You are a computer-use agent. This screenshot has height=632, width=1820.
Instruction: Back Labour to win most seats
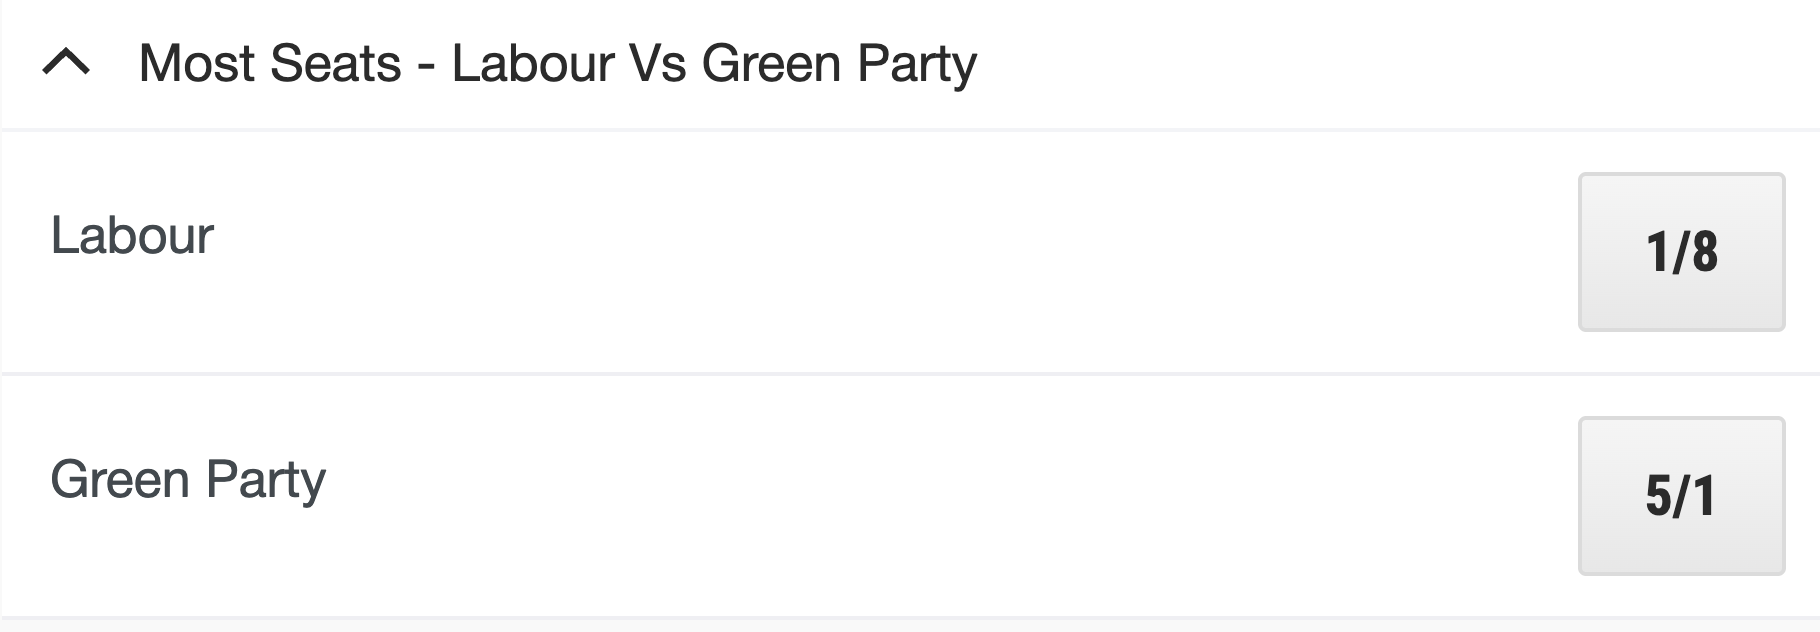(x=1681, y=252)
